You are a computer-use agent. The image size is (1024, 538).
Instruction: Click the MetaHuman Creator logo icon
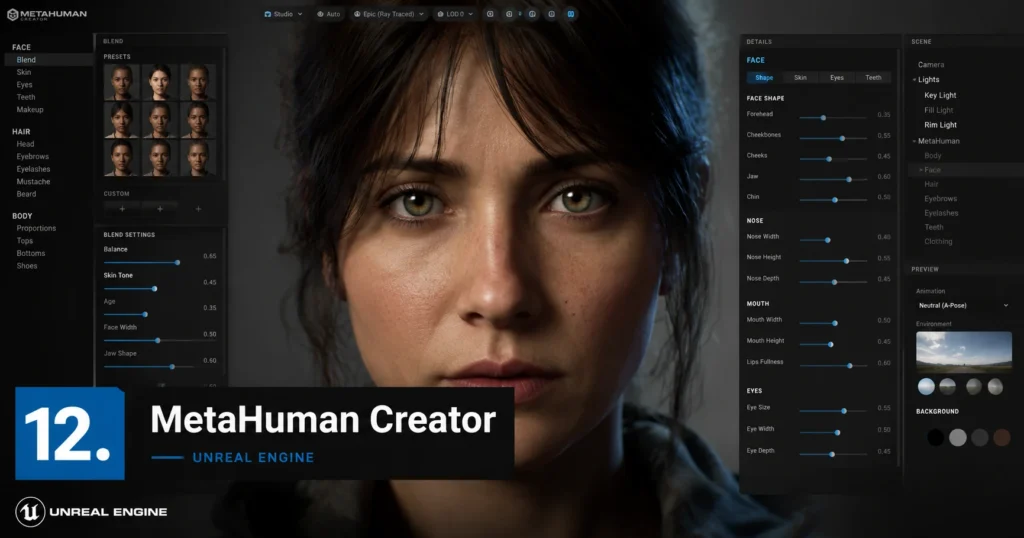click(x=12, y=14)
